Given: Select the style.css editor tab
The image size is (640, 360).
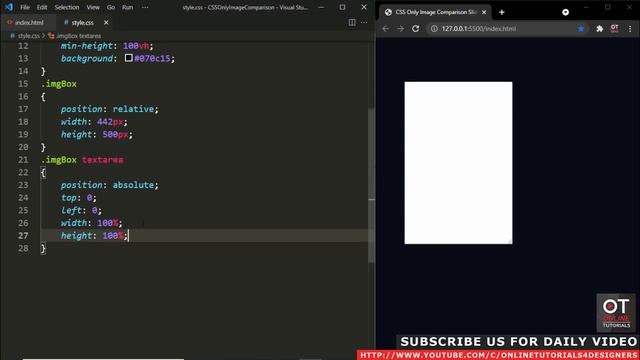Looking at the screenshot, I should [82, 23].
